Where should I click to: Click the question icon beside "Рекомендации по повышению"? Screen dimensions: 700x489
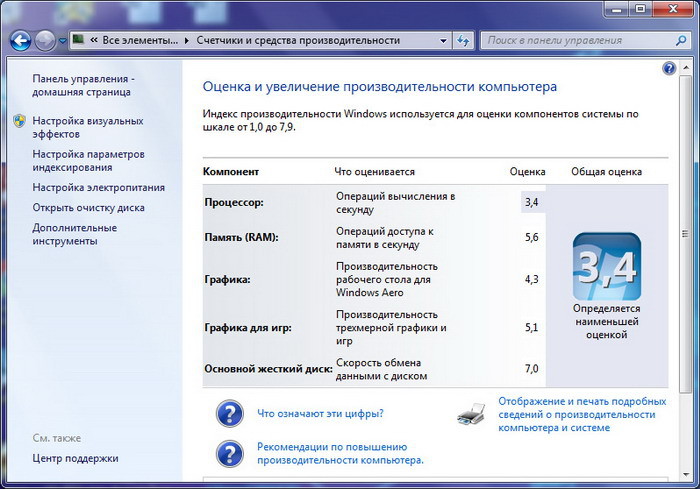click(230, 452)
